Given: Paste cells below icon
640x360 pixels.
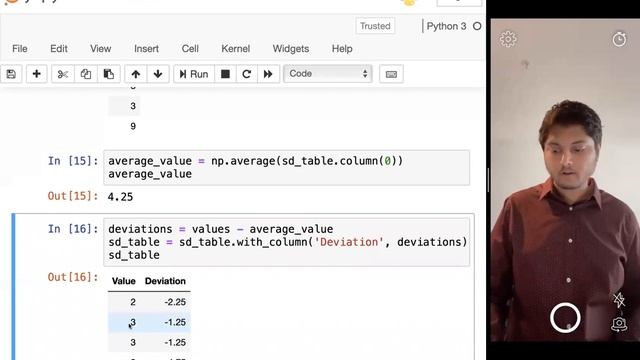Looking at the screenshot, I should [109, 74].
